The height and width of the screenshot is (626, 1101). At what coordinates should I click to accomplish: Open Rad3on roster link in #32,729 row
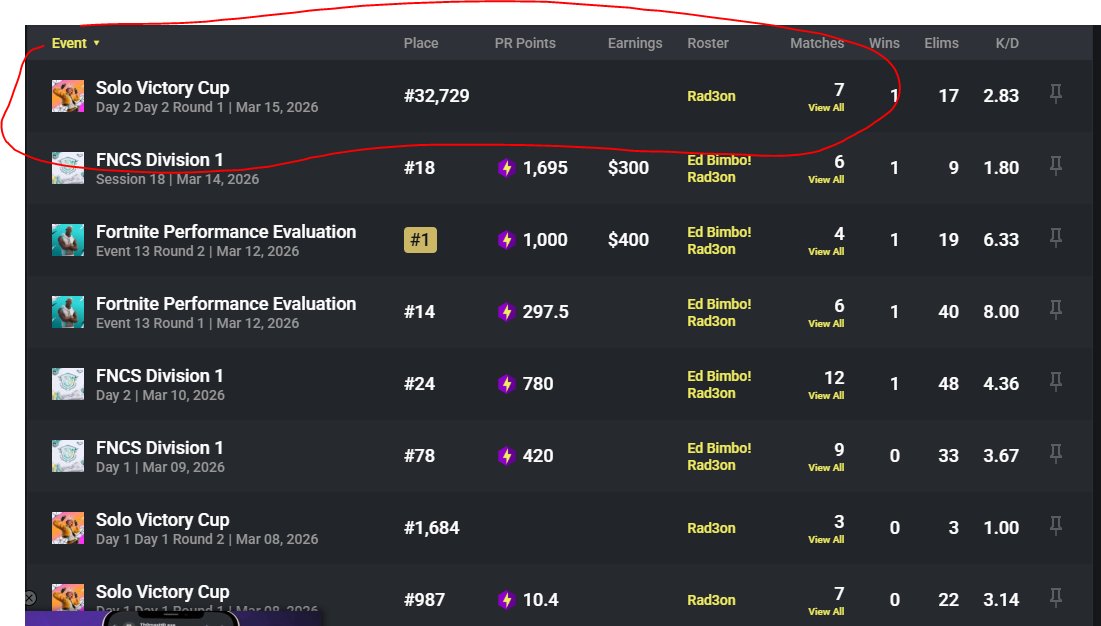pos(711,96)
